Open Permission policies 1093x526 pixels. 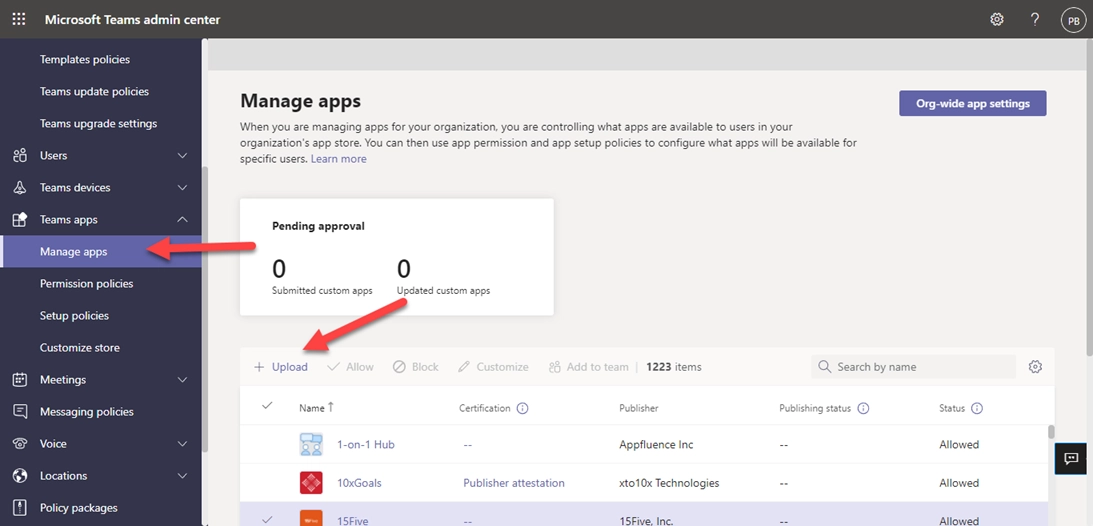(x=86, y=284)
